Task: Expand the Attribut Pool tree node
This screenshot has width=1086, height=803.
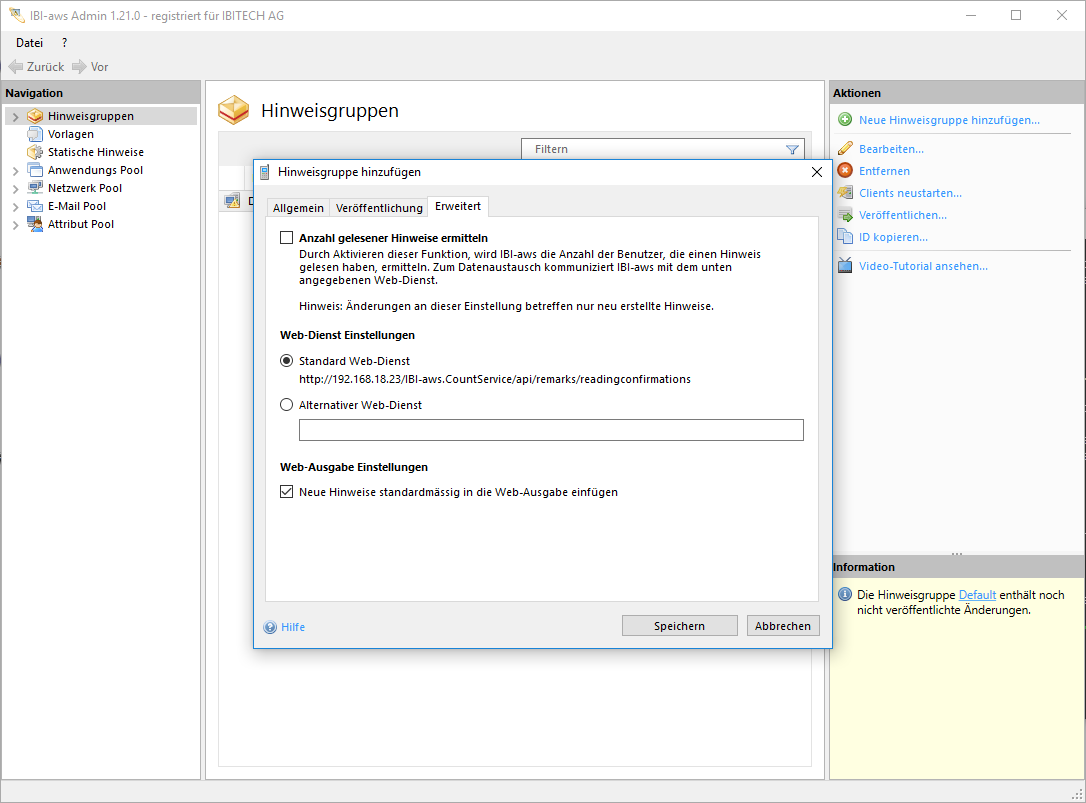Action: (15, 225)
